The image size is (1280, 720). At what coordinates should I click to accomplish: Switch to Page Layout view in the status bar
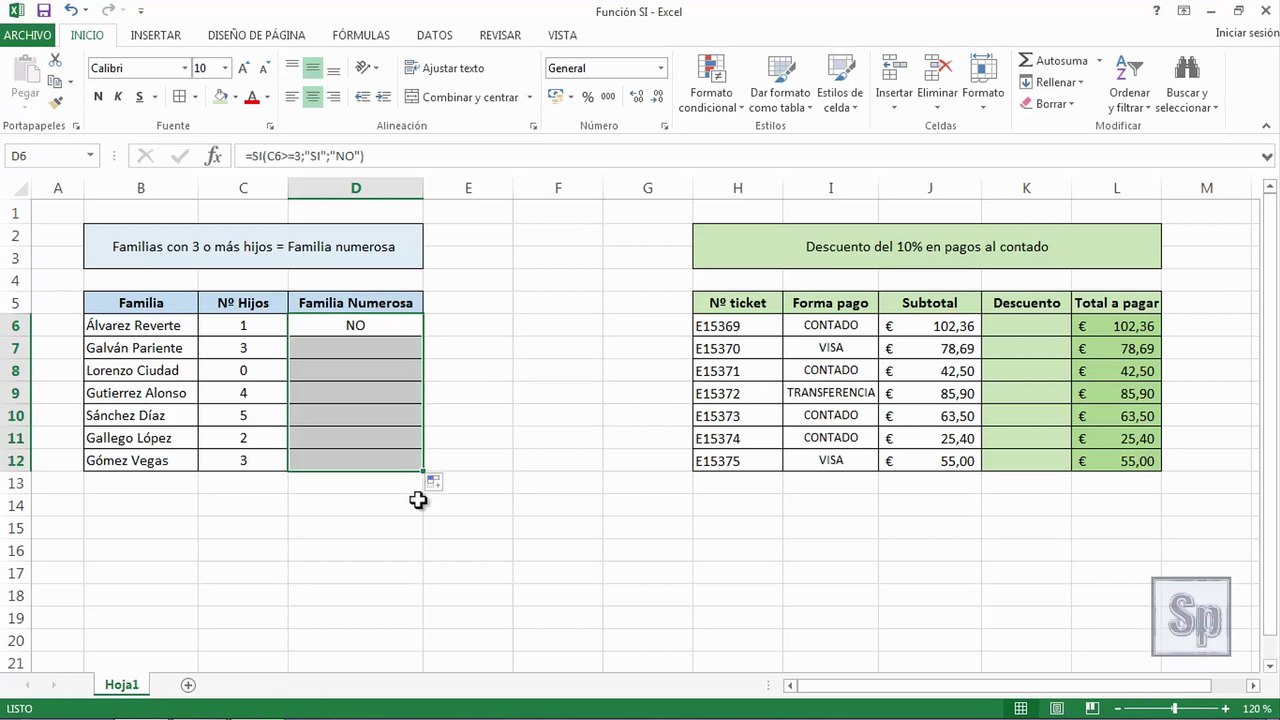click(x=1057, y=709)
